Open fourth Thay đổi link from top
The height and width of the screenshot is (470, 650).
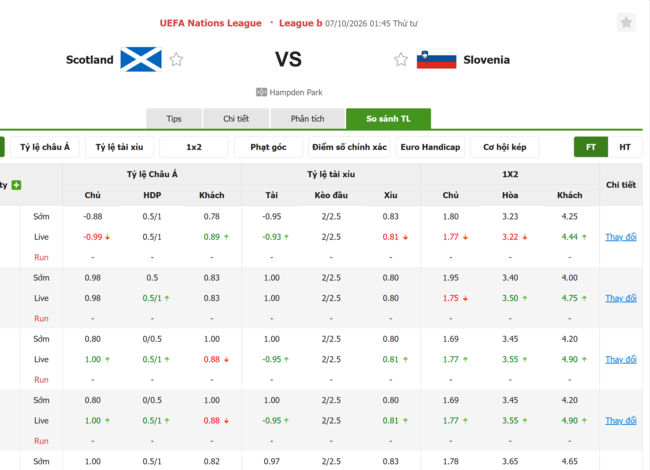coord(621,421)
